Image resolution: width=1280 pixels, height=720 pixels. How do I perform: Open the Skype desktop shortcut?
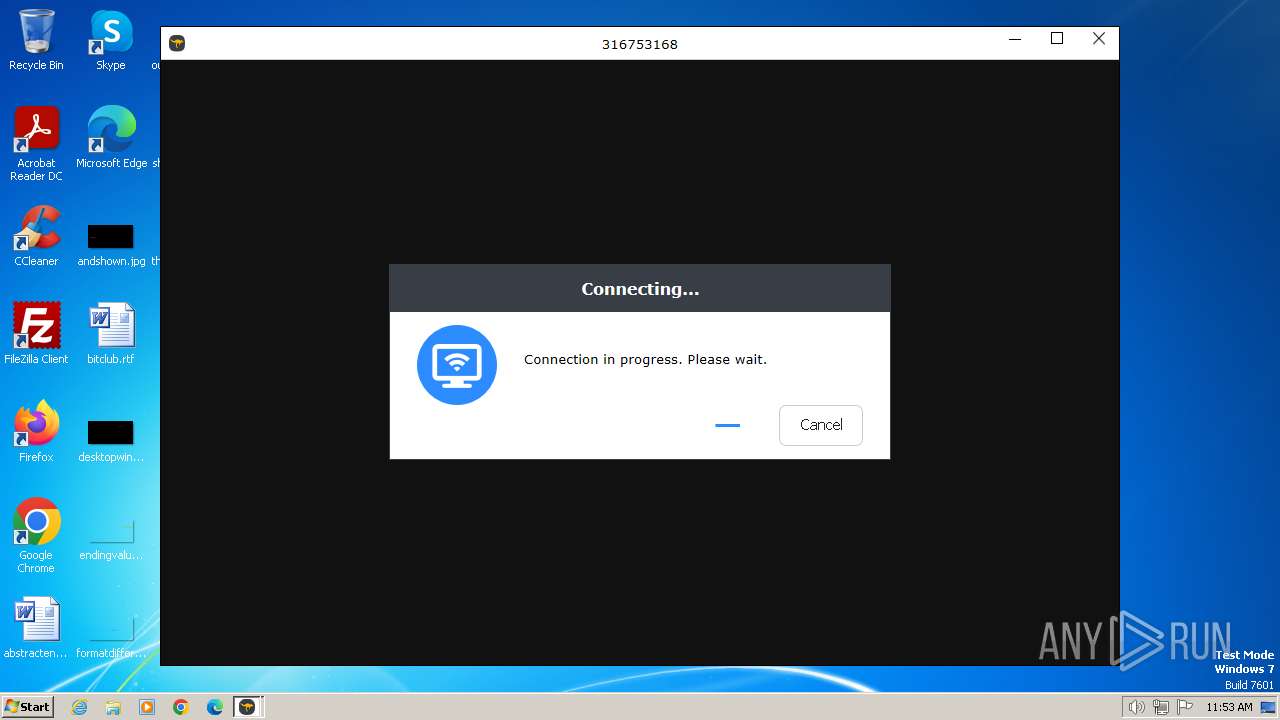111,40
